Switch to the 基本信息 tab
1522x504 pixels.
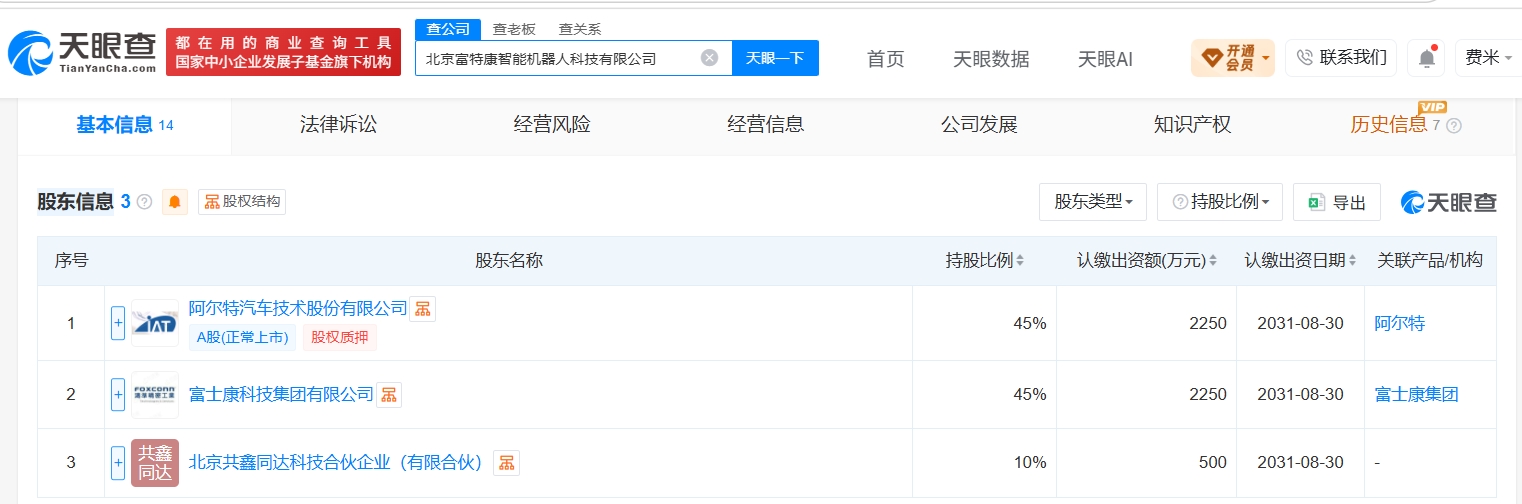point(125,125)
